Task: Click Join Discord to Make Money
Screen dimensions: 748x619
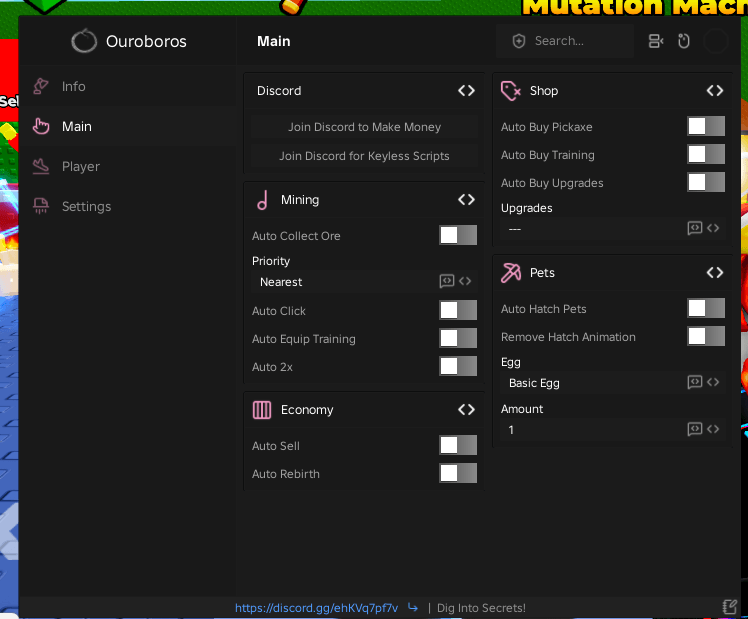Action: point(364,127)
